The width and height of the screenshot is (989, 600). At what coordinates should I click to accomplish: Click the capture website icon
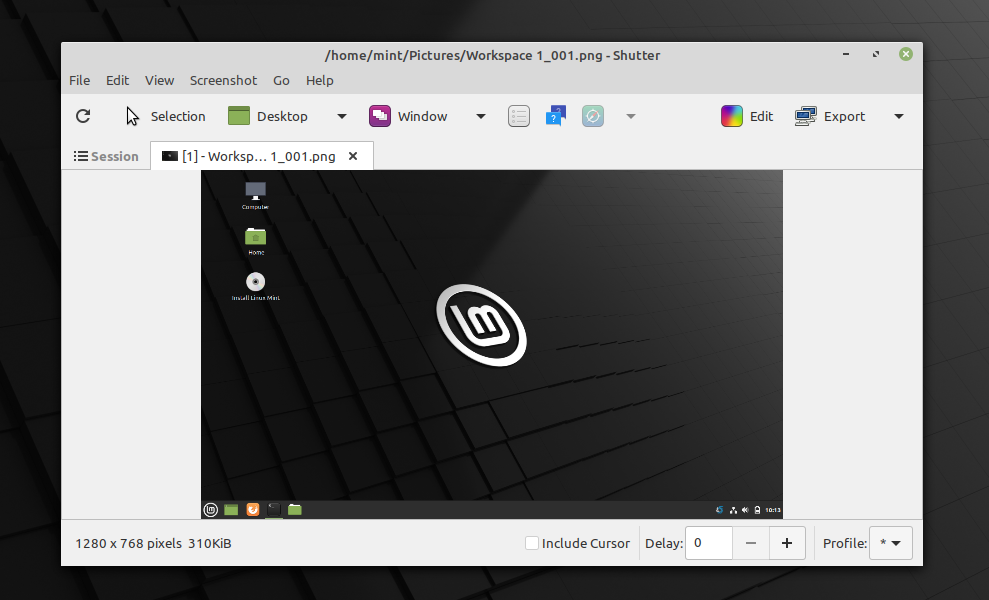coord(593,116)
